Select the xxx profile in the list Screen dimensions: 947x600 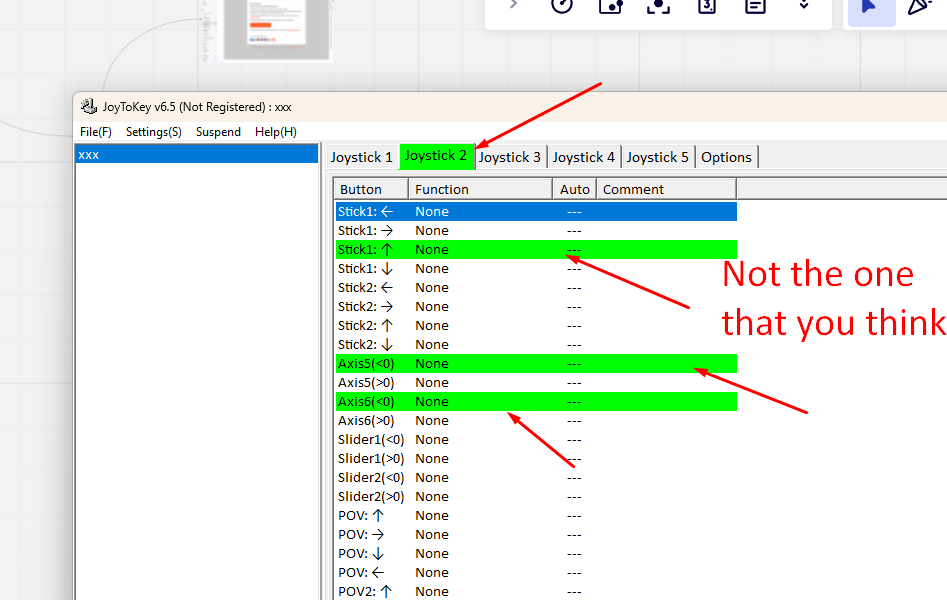tap(196, 154)
